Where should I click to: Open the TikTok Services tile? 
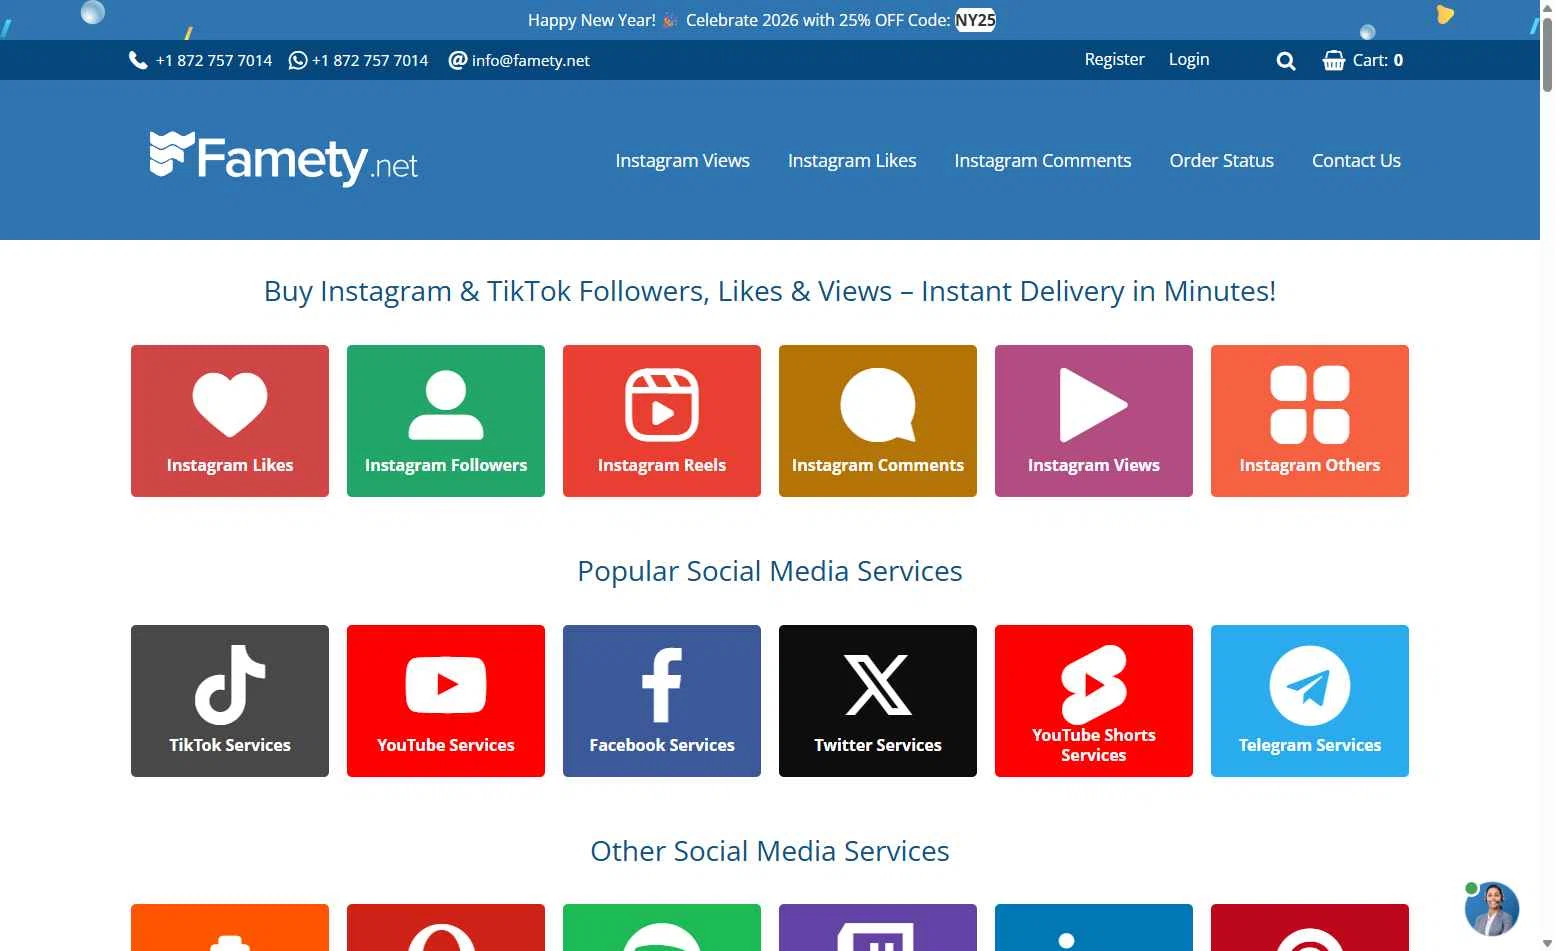(x=230, y=701)
